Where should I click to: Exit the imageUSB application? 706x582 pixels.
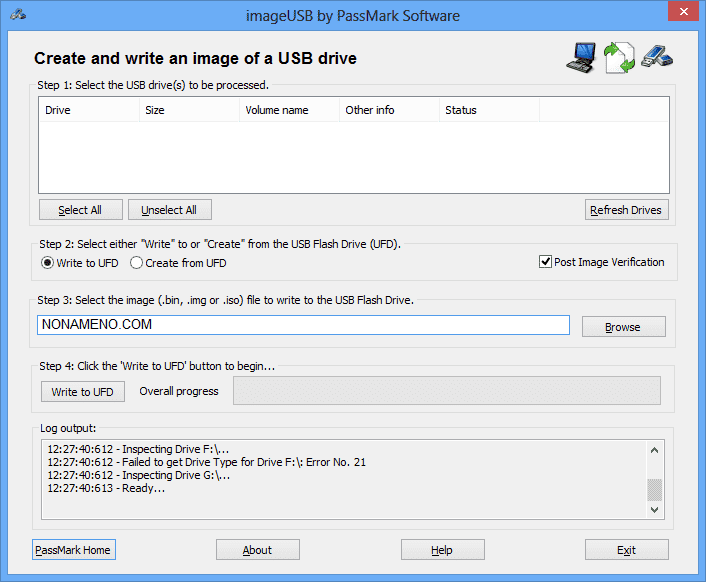pyautogui.click(x=627, y=550)
